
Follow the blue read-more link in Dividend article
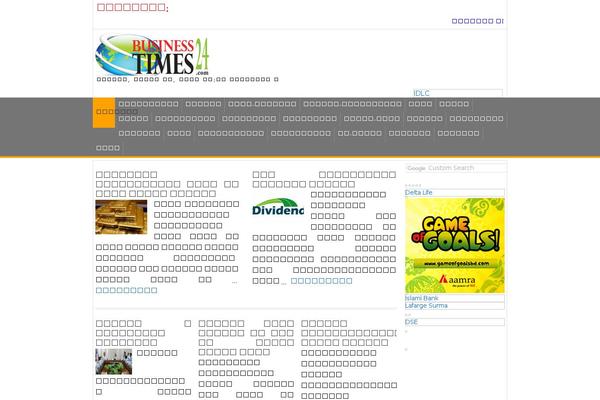(321, 281)
